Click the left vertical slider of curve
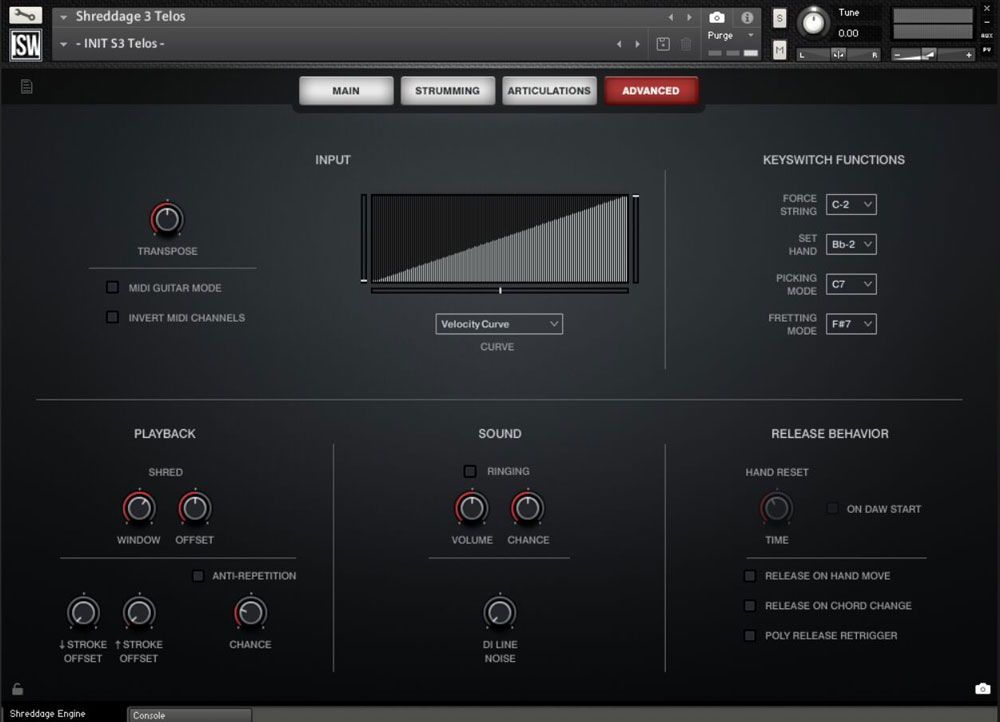Screen dimensions: 1000x722 coord(364,239)
